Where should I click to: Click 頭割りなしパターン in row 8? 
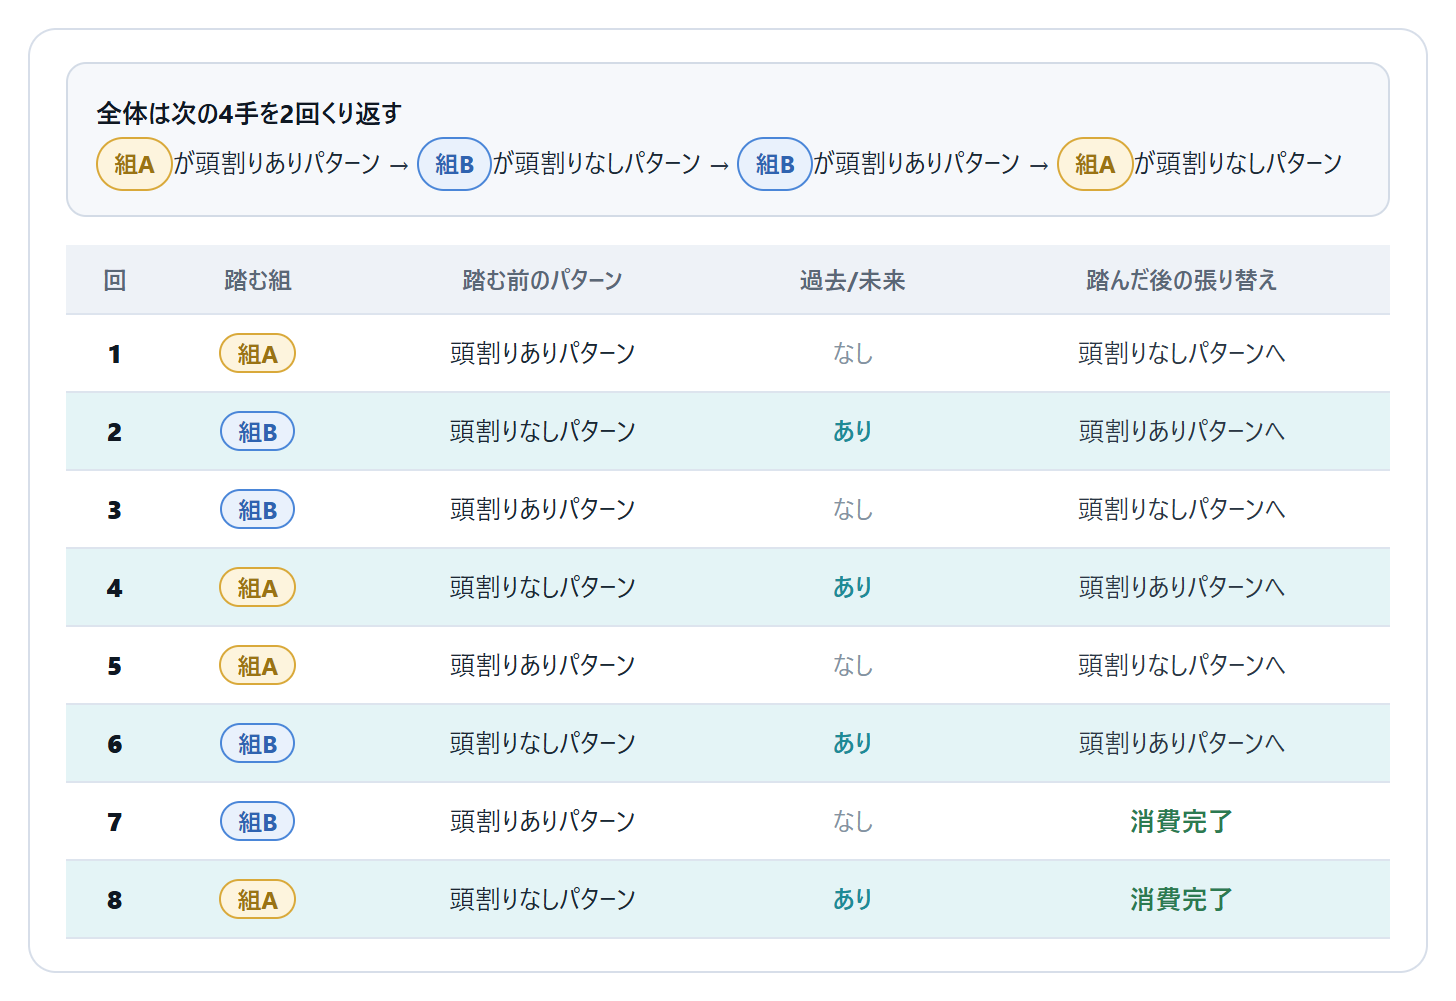pyautogui.click(x=542, y=899)
